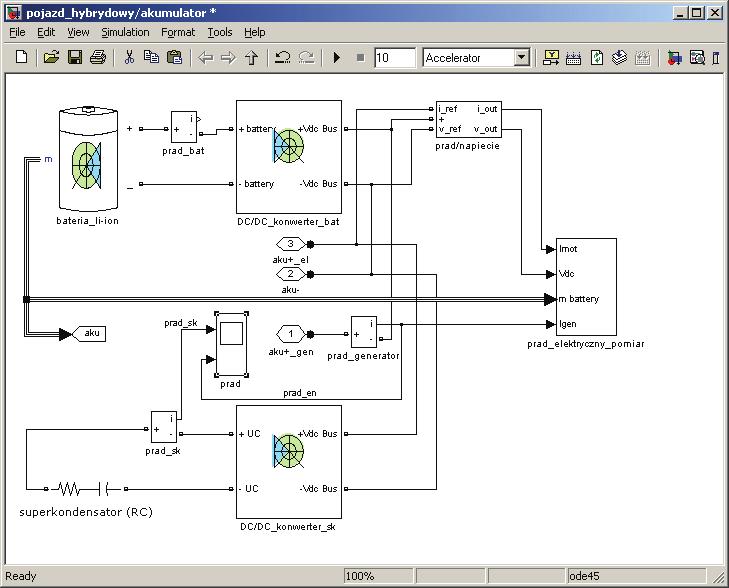The height and width of the screenshot is (588, 729).
Task: Start simulation with play button
Action: point(337,58)
